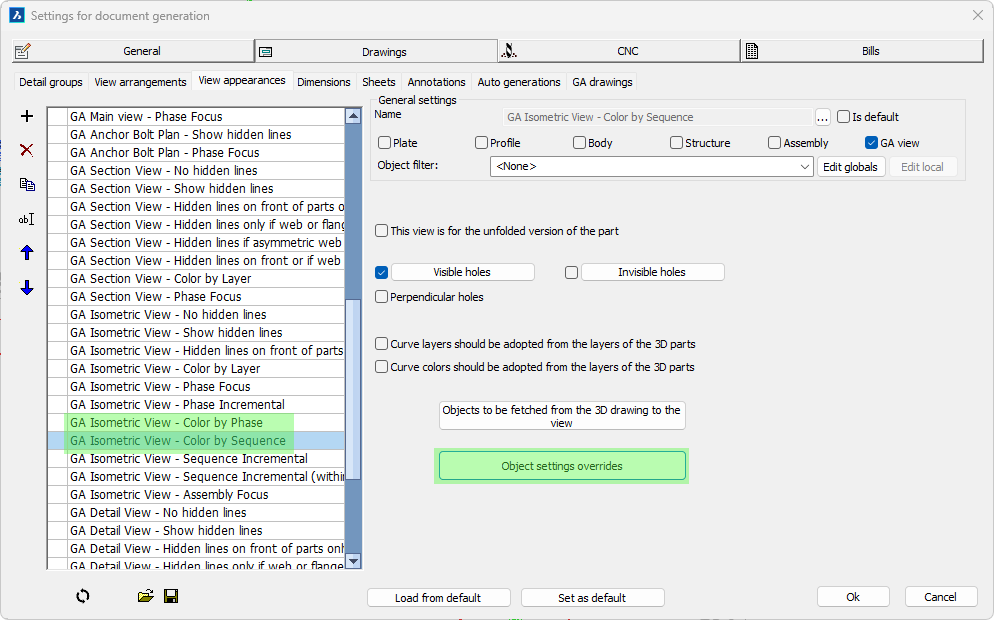Click the floppy disk save icon
This screenshot has height=620, width=994.
point(171,596)
